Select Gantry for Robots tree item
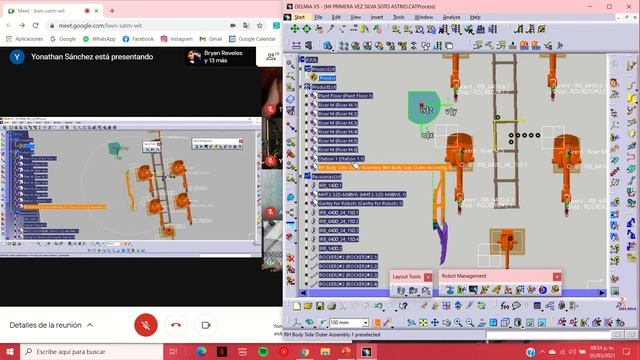 tap(360, 203)
